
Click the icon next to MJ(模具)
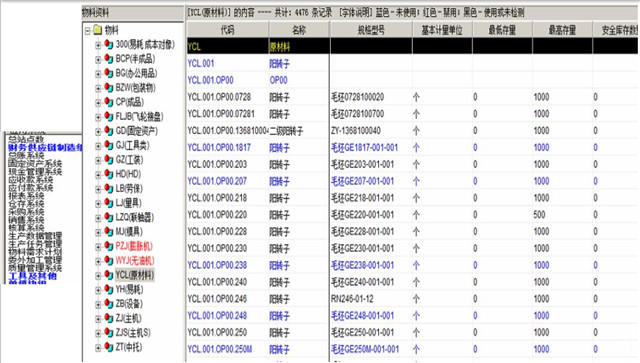point(109,232)
